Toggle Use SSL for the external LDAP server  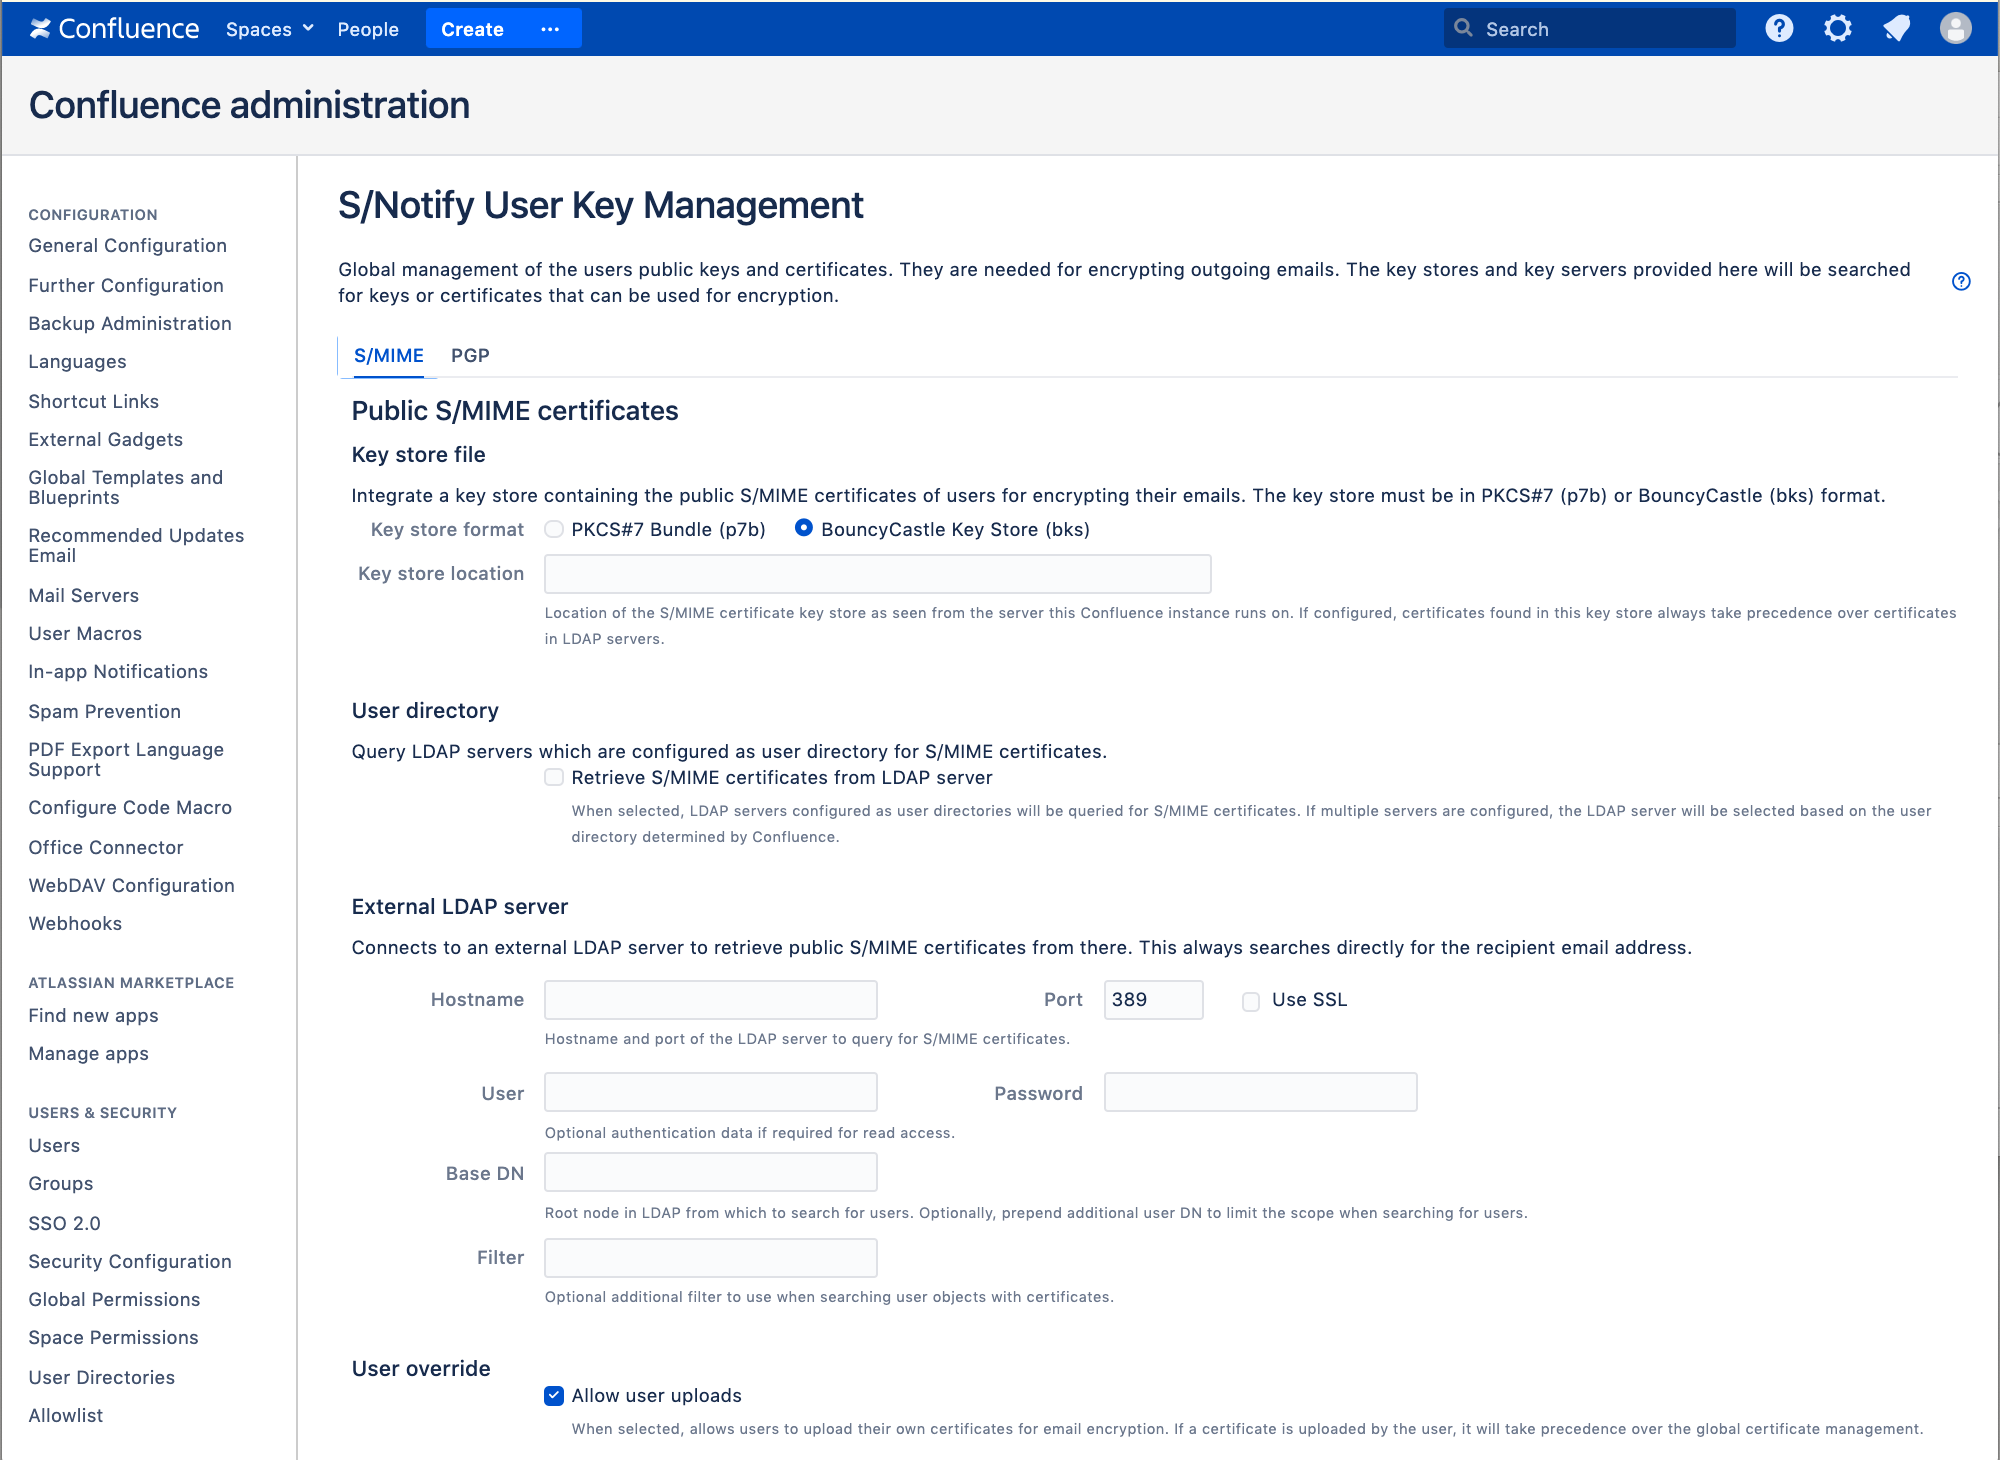pos(1250,1000)
